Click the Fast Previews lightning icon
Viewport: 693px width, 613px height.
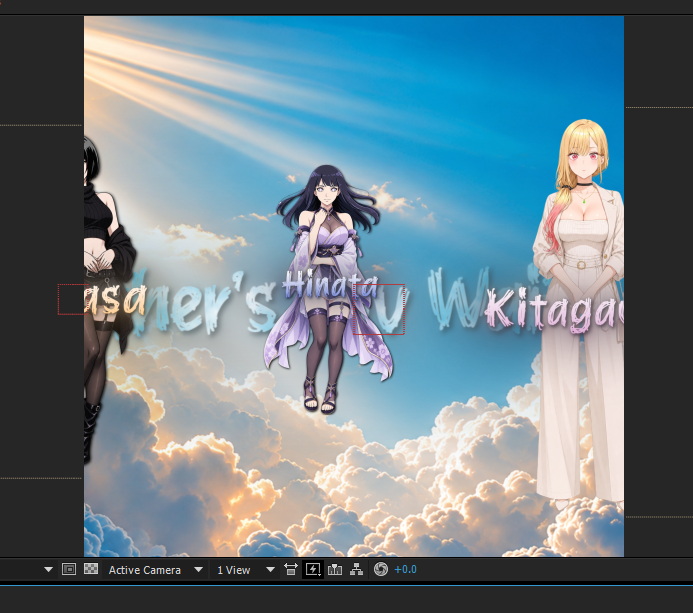pos(313,569)
